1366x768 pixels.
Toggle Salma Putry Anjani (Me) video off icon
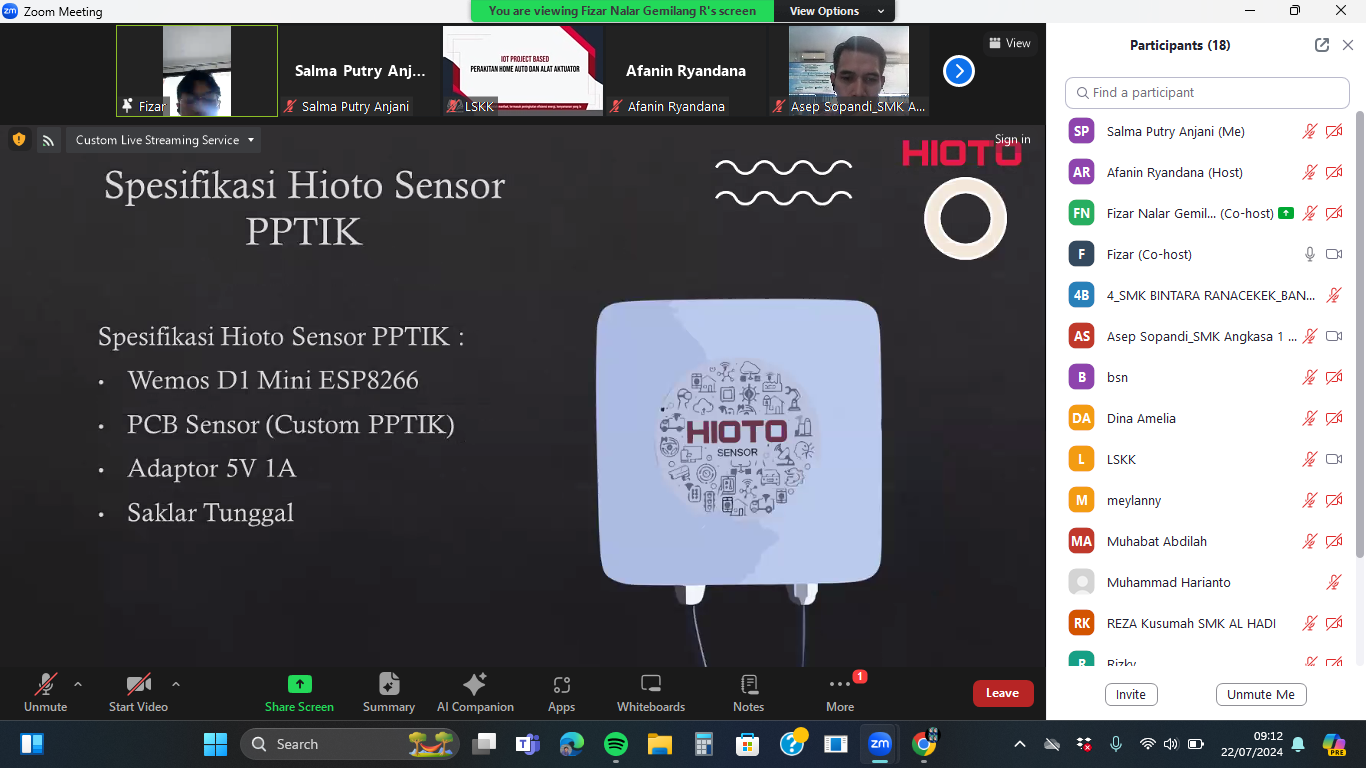(1334, 131)
